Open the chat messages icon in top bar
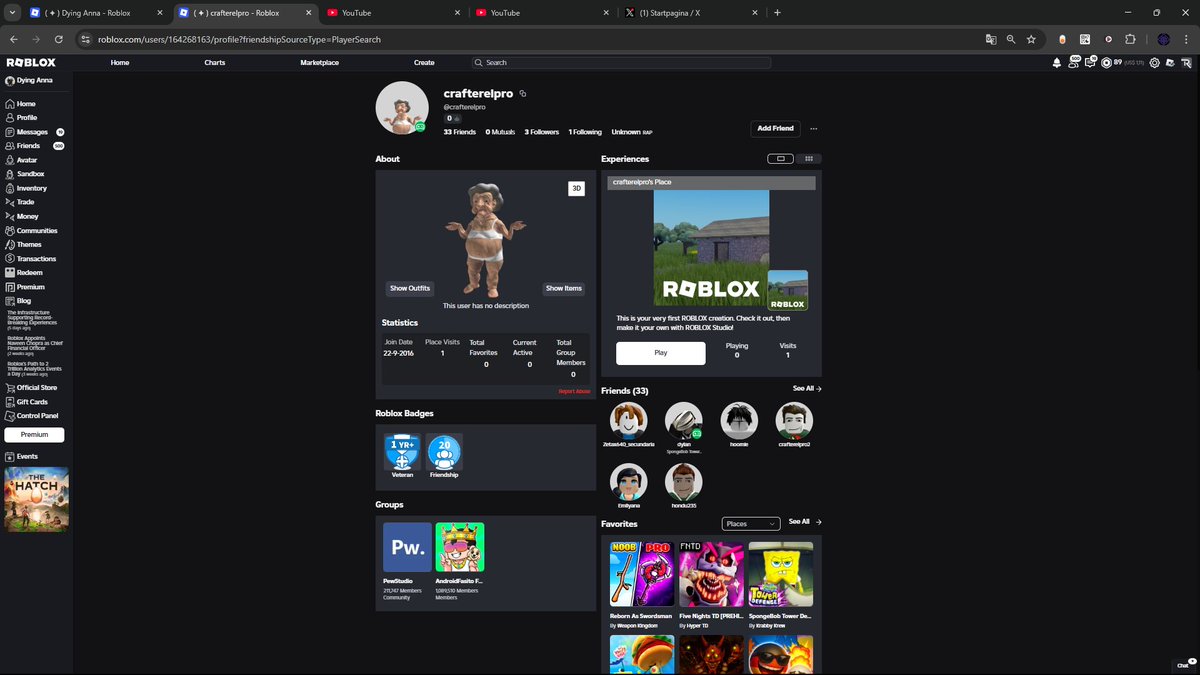This screenshot has width=1200, height=675. [x=1091, y=62]
